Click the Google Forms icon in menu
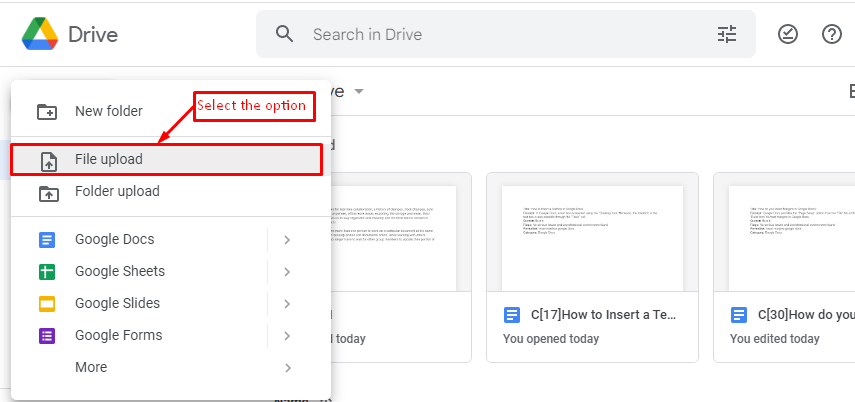This screenshot has width=855, height=402. 47,335
